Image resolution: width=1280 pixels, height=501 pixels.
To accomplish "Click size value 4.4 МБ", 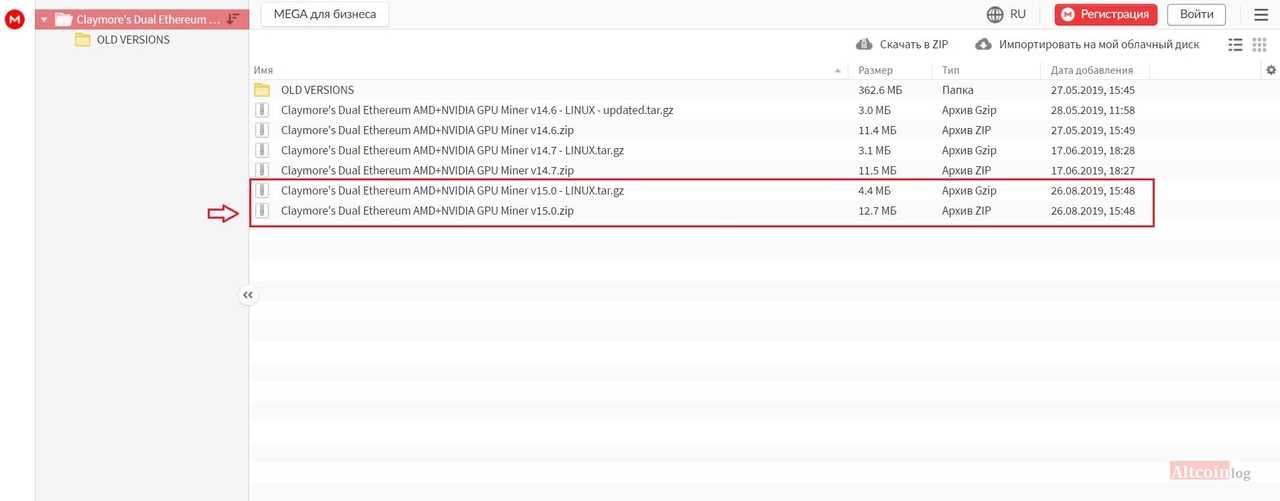I will [874, 190].
